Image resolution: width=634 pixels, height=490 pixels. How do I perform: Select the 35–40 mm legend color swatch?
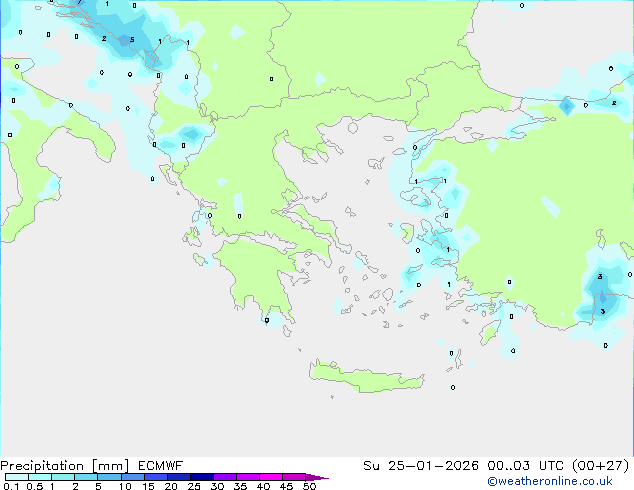247,477
